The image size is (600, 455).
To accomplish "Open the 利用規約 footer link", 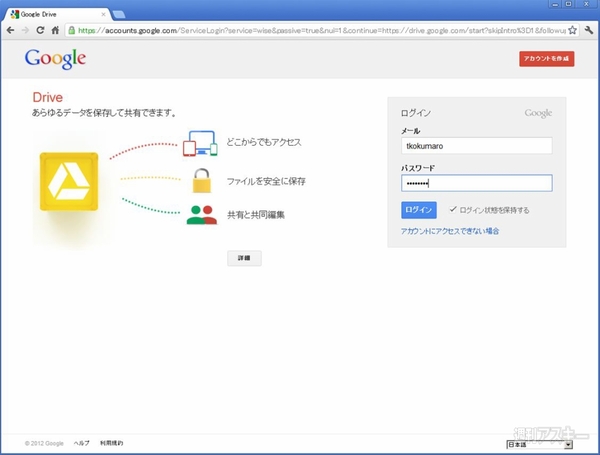I will (x=112, y=443).
